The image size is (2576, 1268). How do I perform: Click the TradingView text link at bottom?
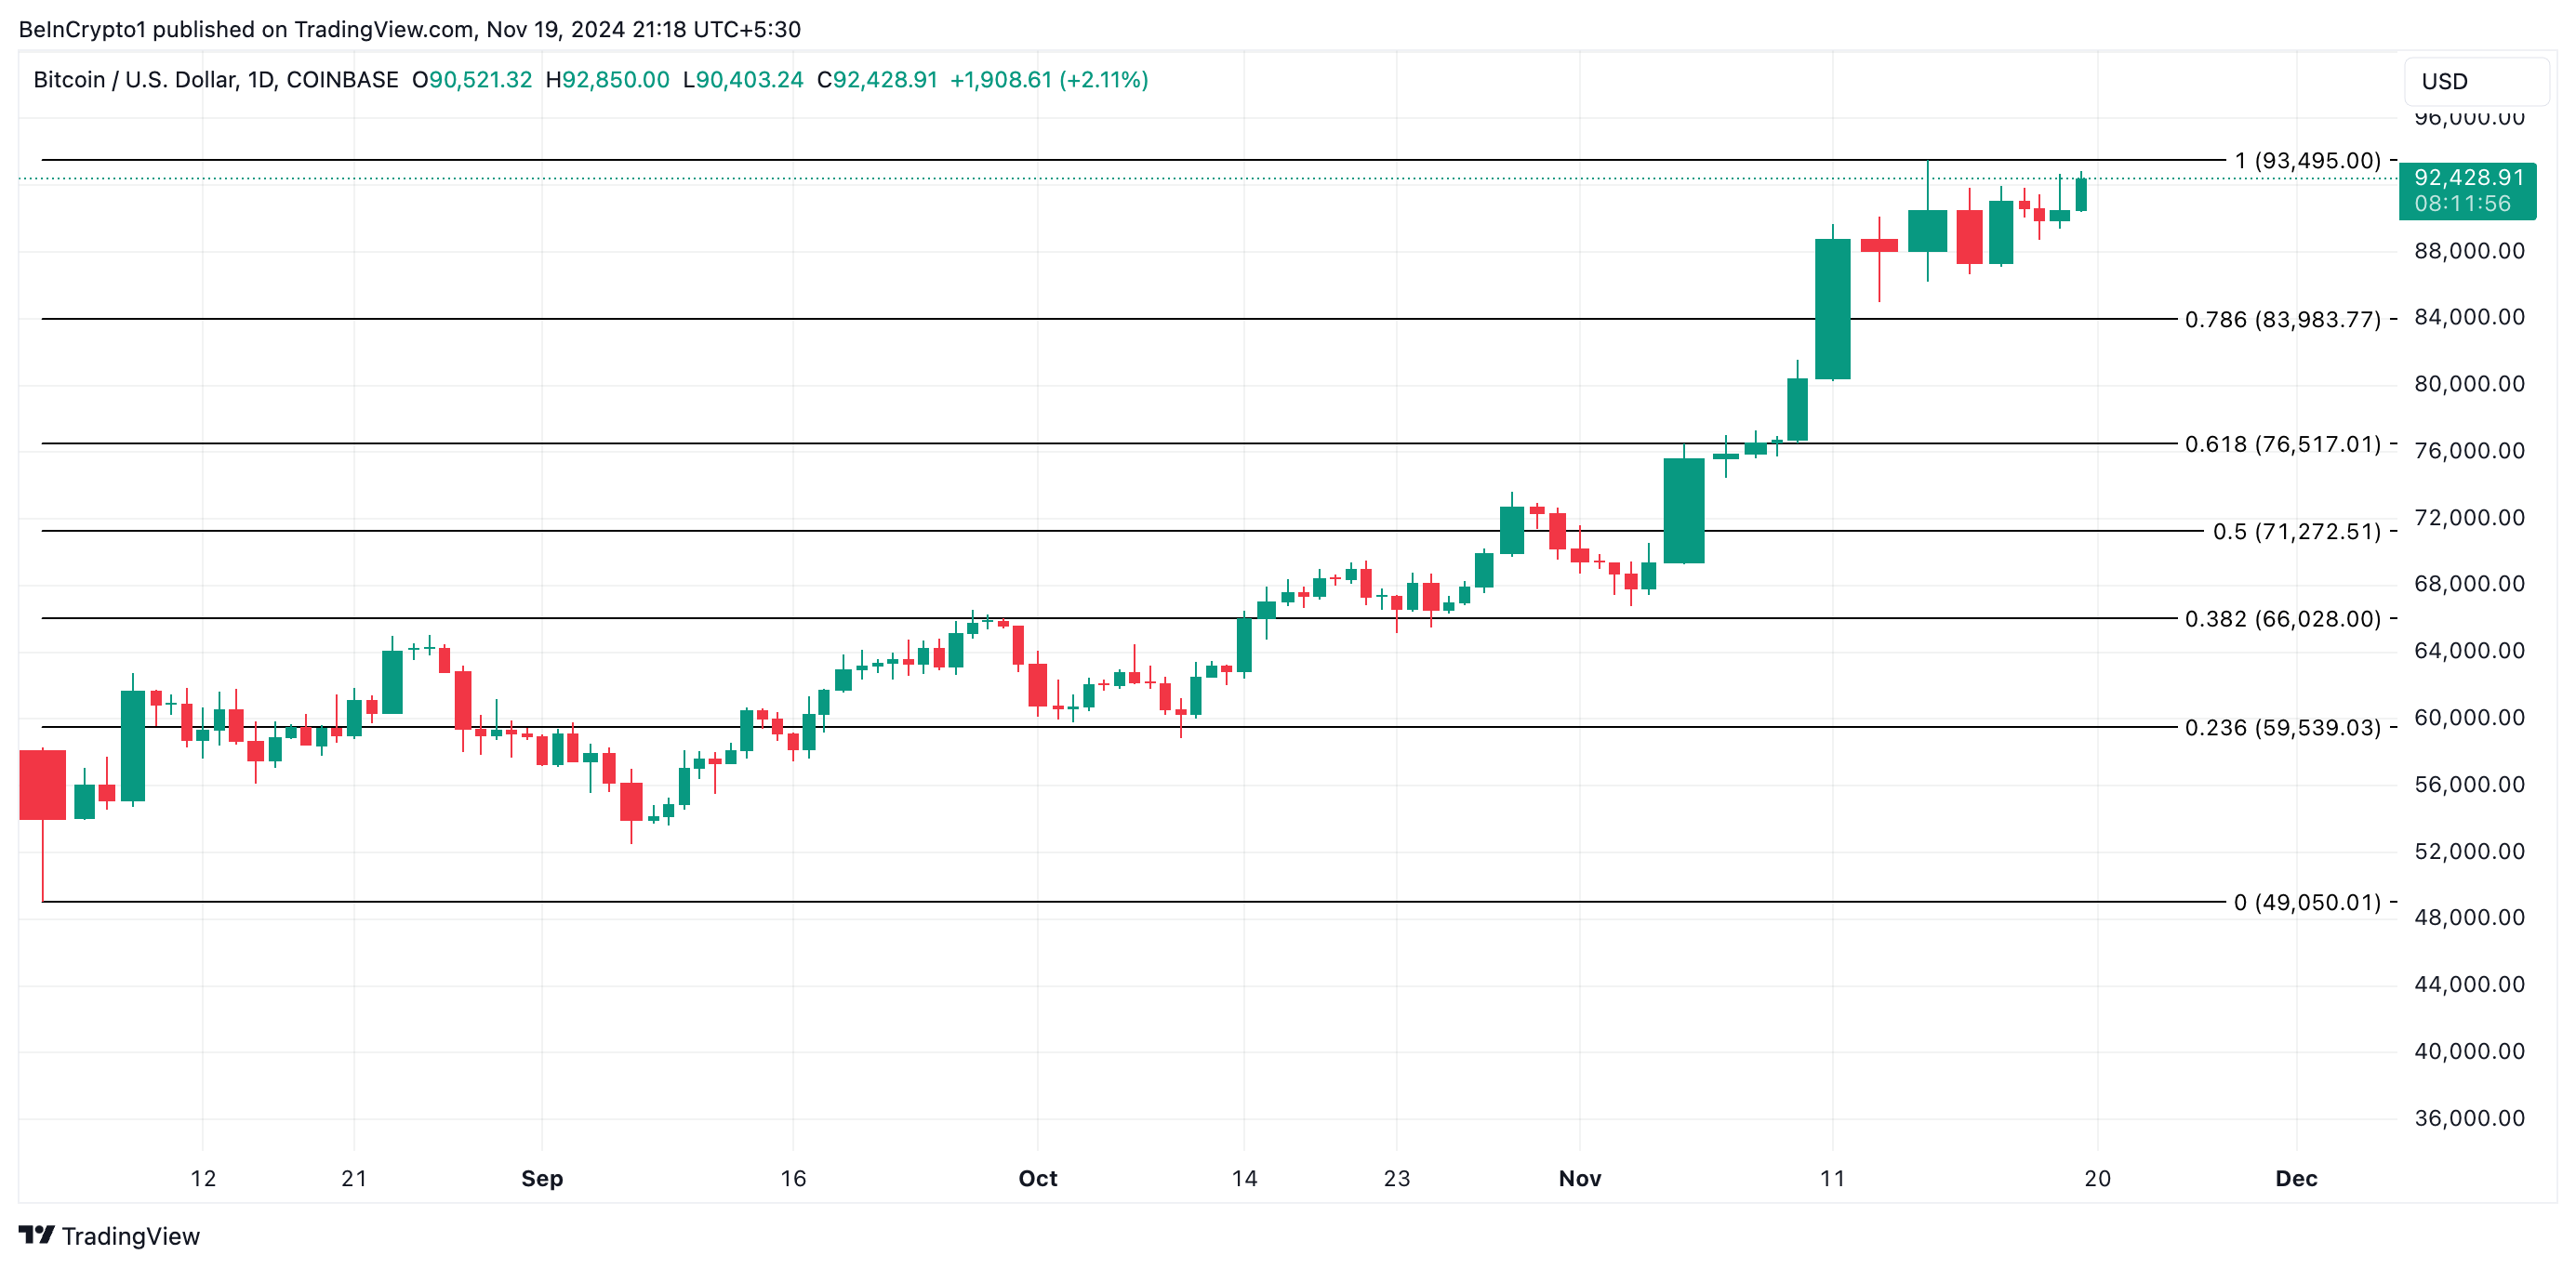[130, 1236]
